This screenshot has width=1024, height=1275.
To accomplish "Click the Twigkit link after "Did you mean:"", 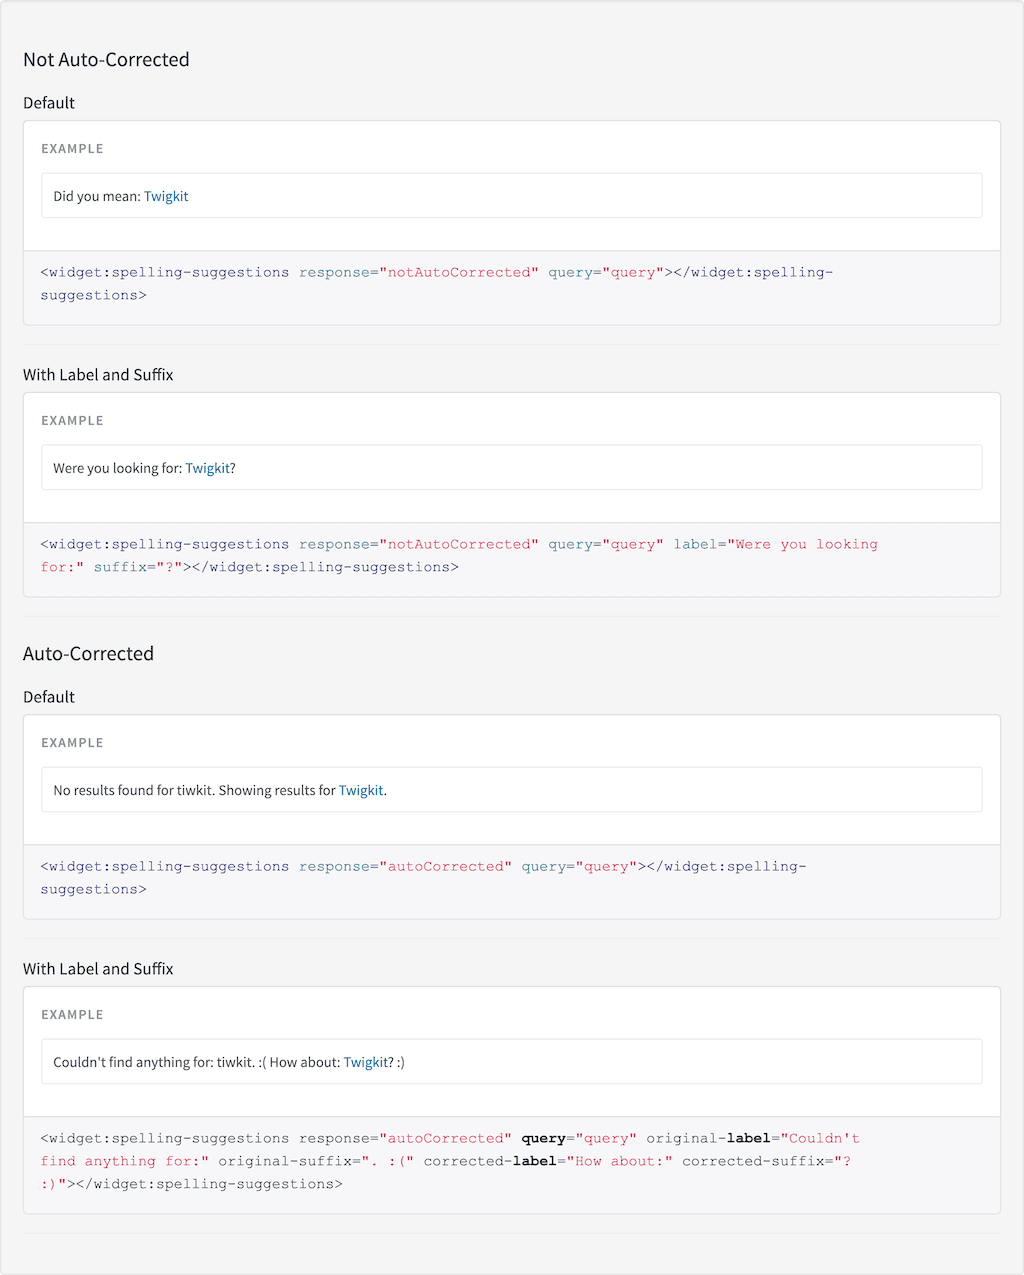I will coord(166,196).
